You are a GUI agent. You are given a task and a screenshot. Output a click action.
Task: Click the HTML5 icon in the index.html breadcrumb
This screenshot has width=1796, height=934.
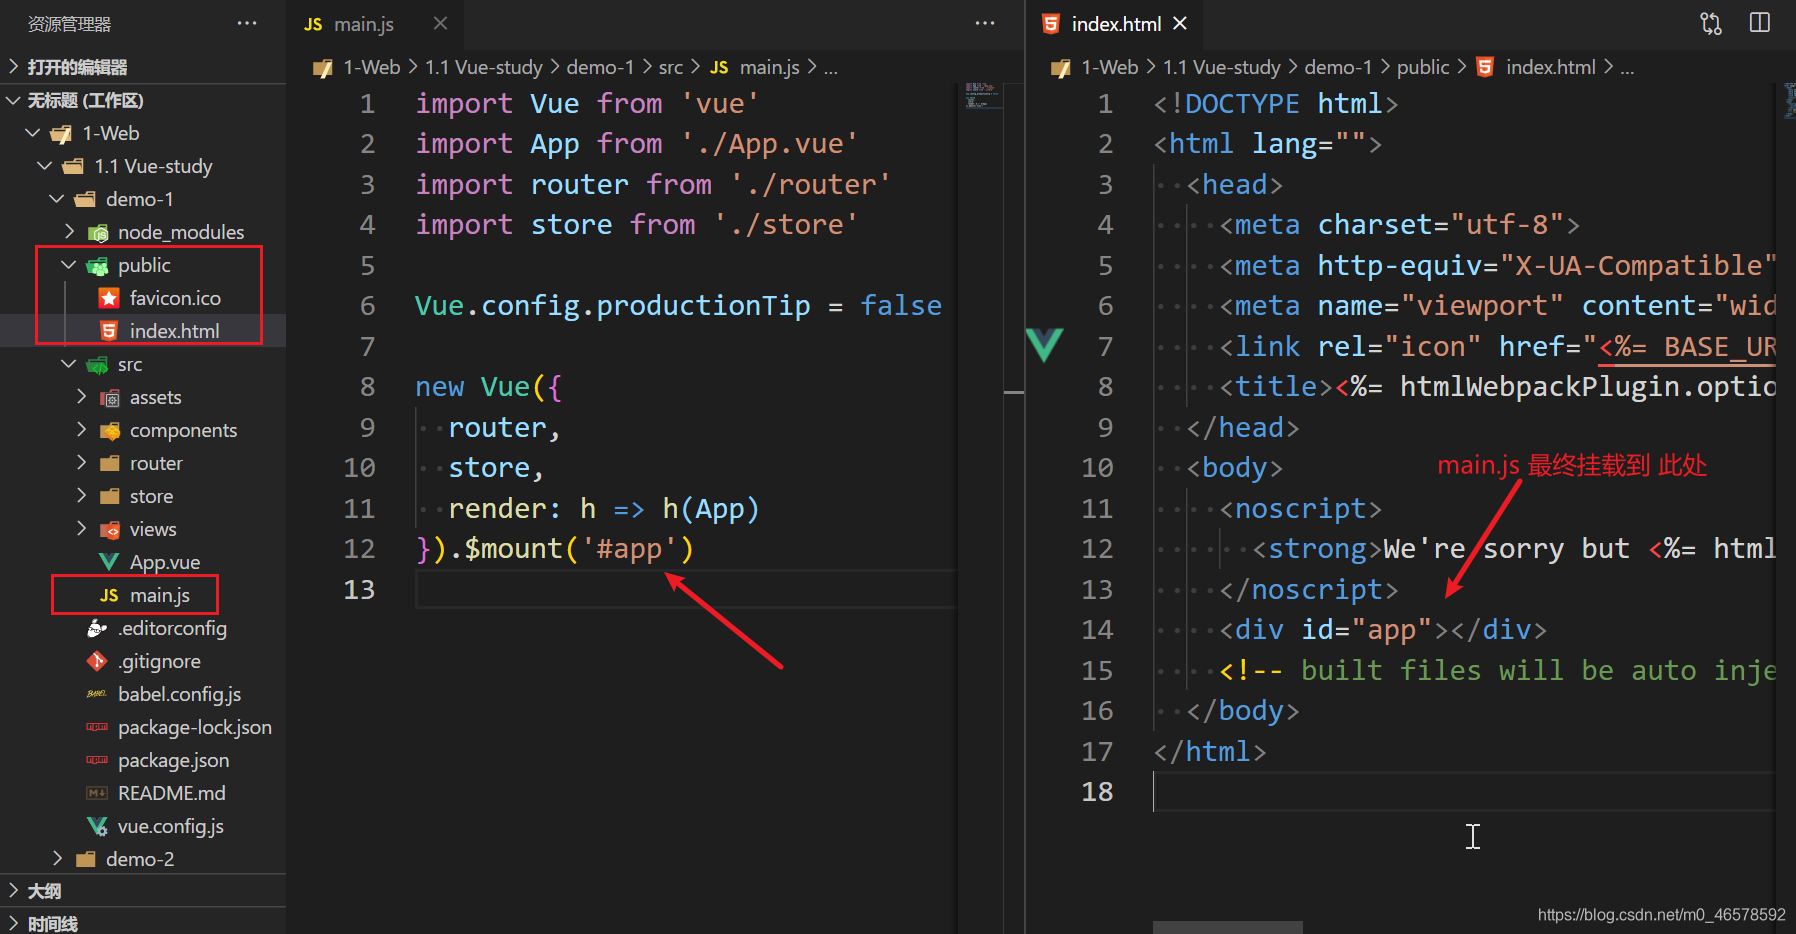click(x=1485, y=67)
